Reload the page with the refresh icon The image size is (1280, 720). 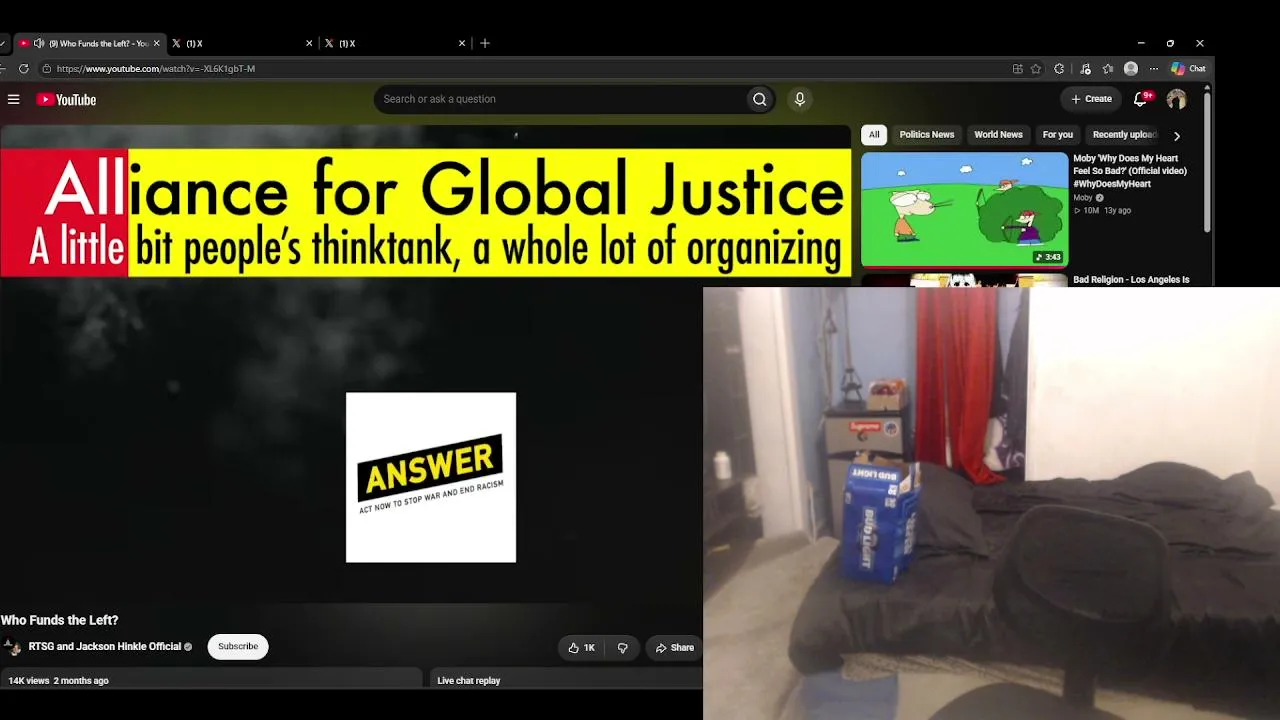[24, 69]
